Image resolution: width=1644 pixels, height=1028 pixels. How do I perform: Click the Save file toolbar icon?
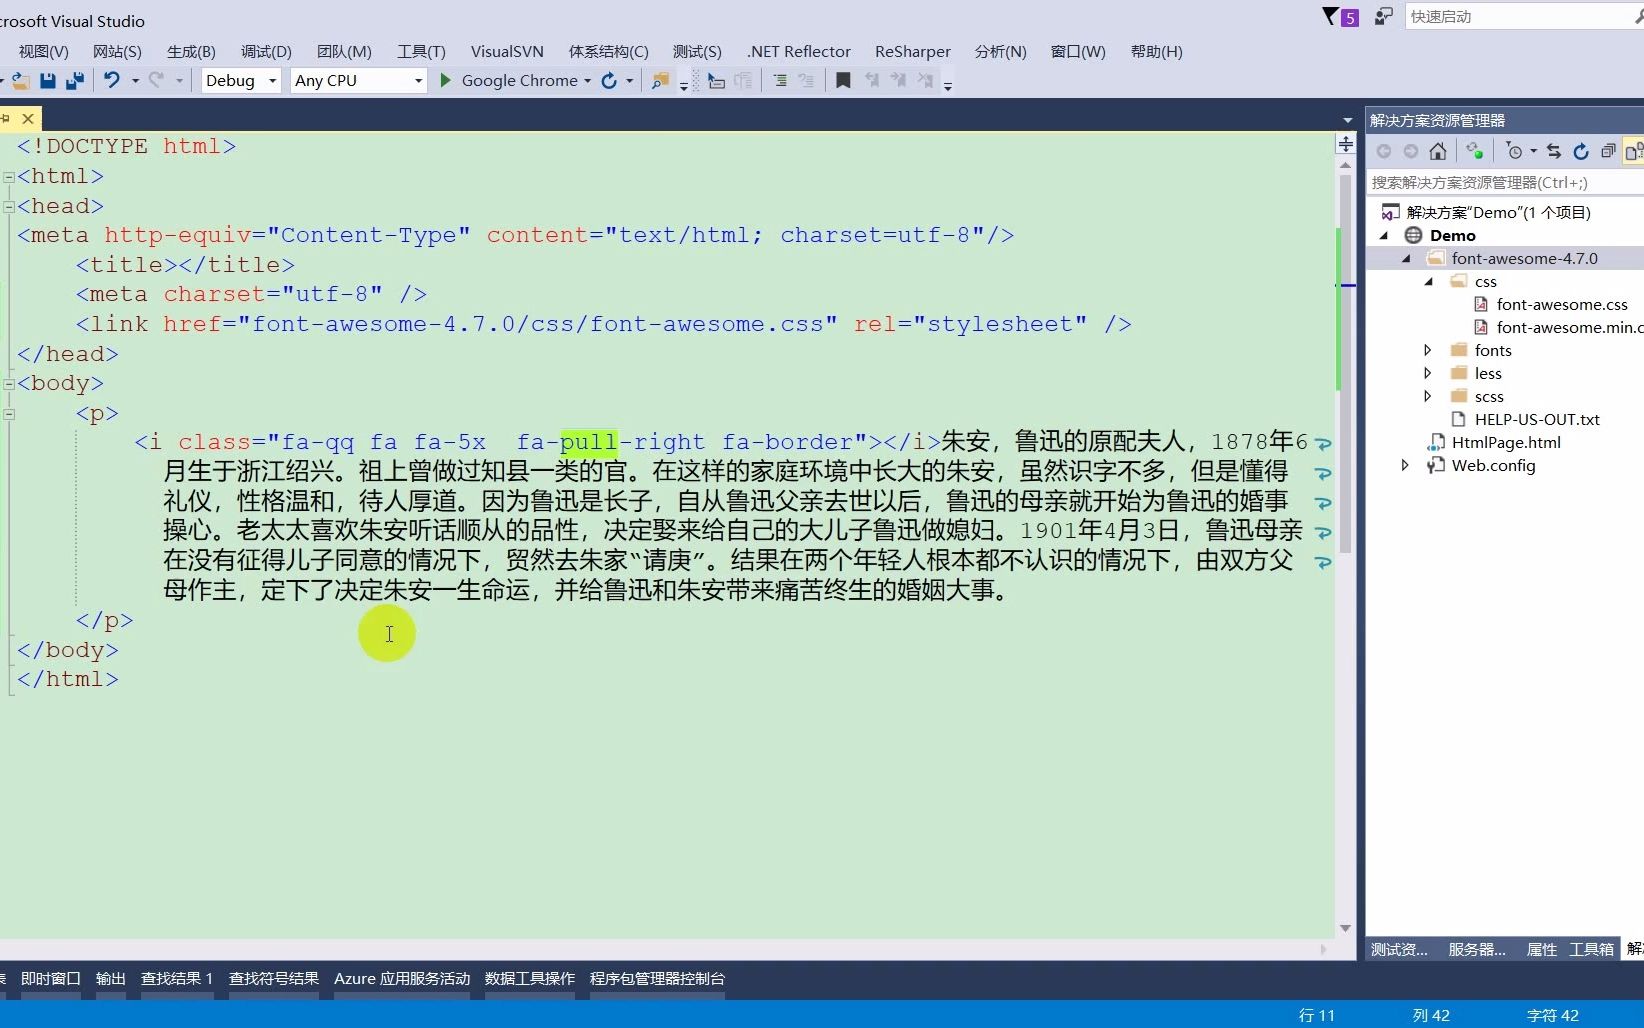tap(47, 81)
